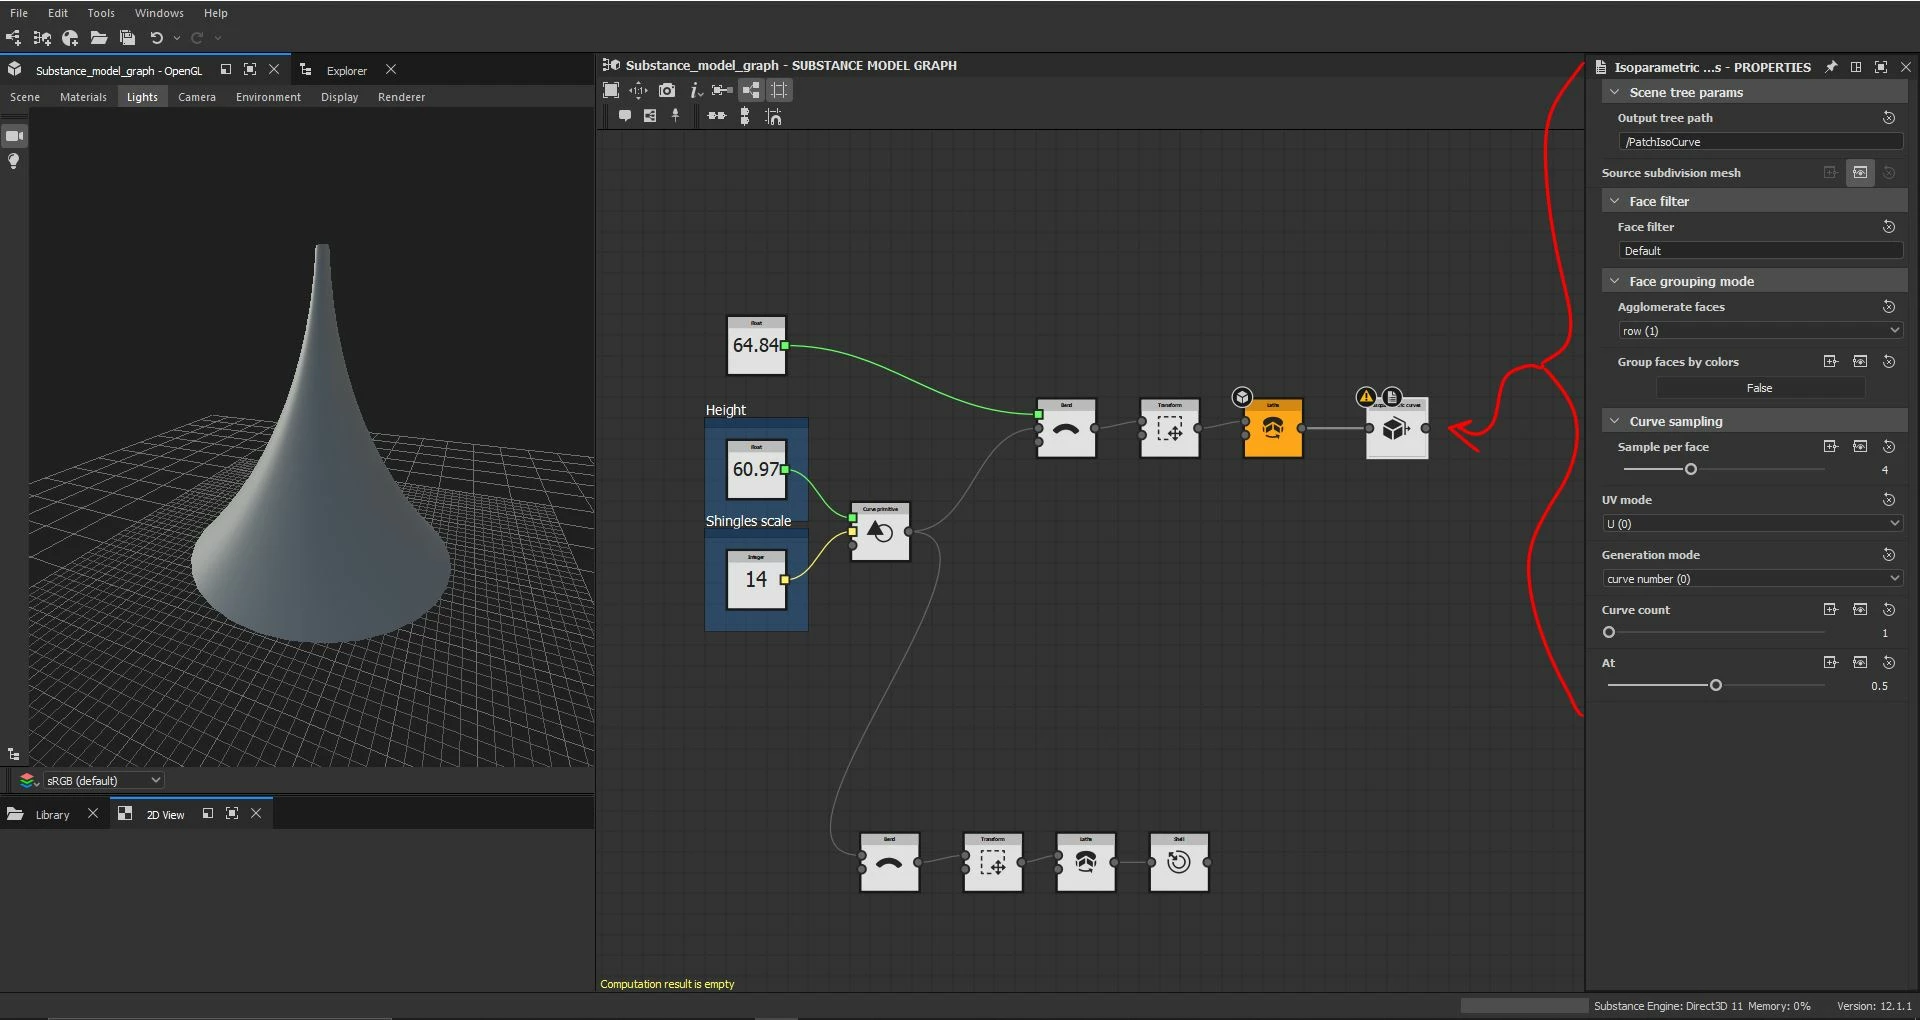This screenshot has width=1920, height=1020.
Task: Click the Properties panel layout split icon
Action: click(x=1856, y=67)
